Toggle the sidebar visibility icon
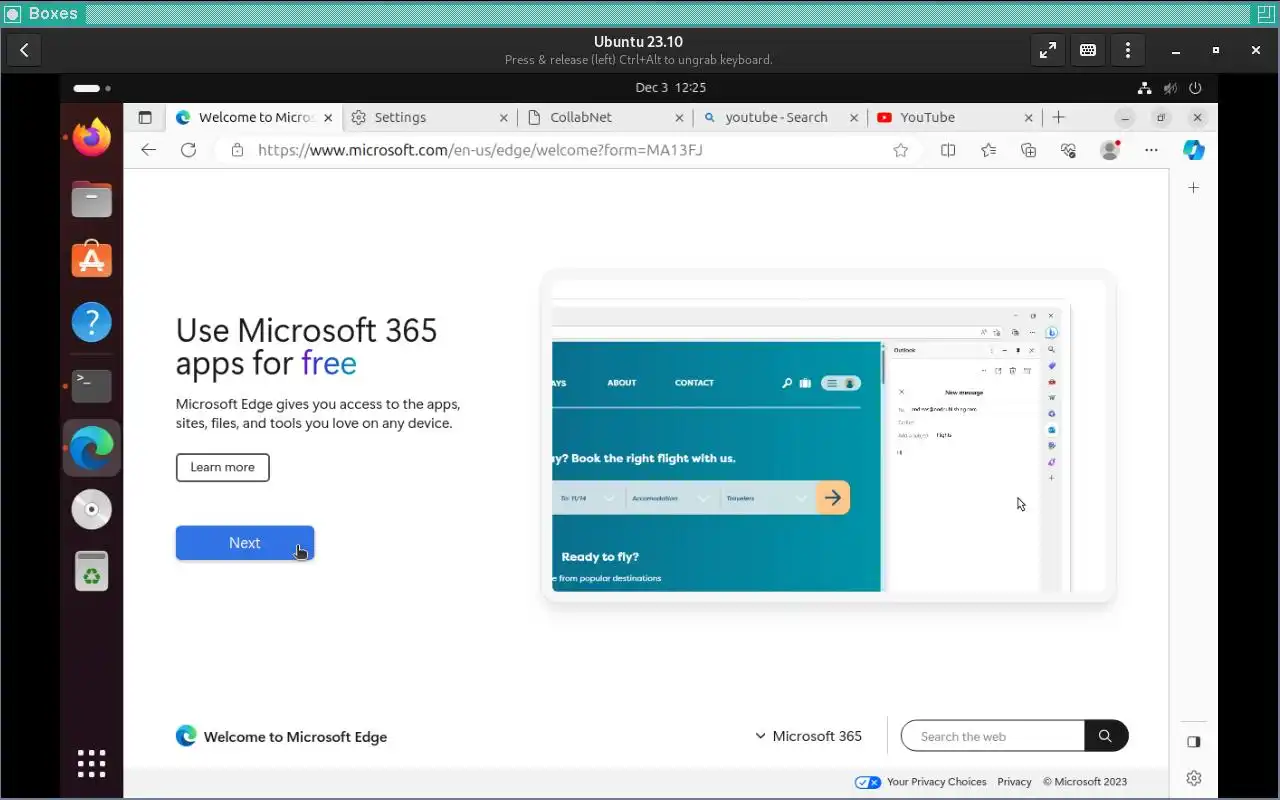Screen dimensions: 1280x800 click(x=1193, y=742)
